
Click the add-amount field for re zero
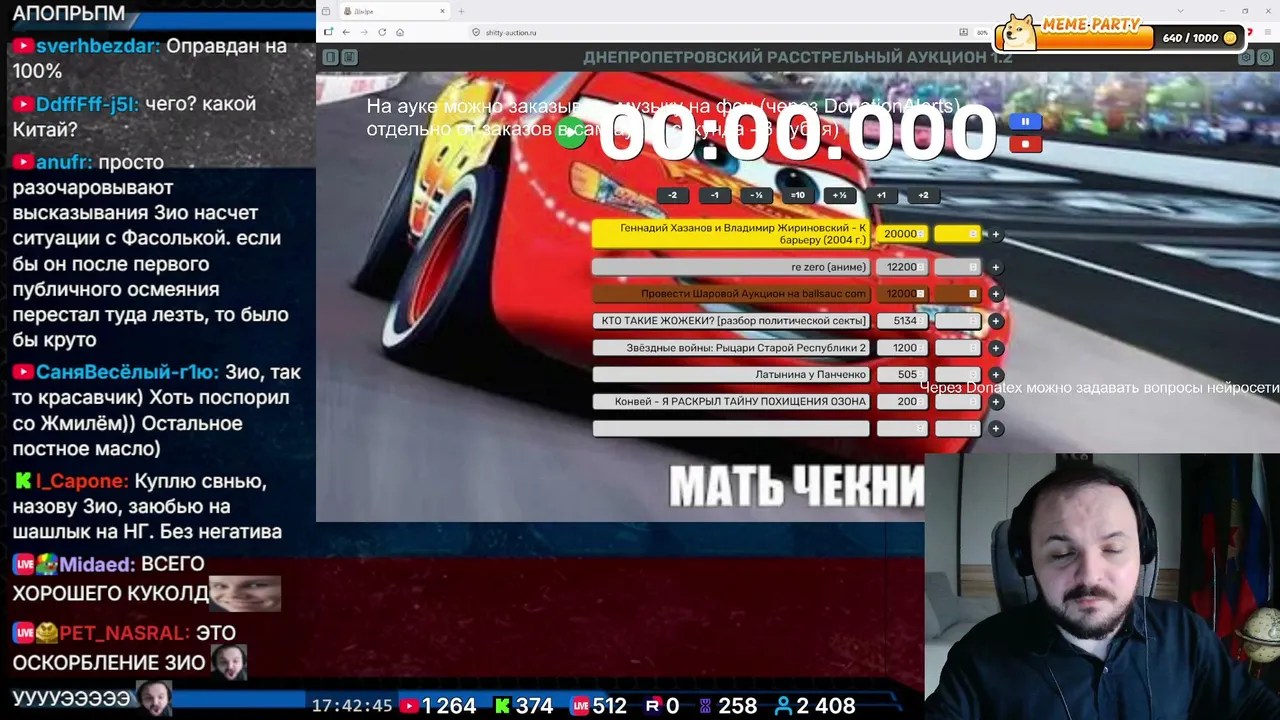click(958, 267)
